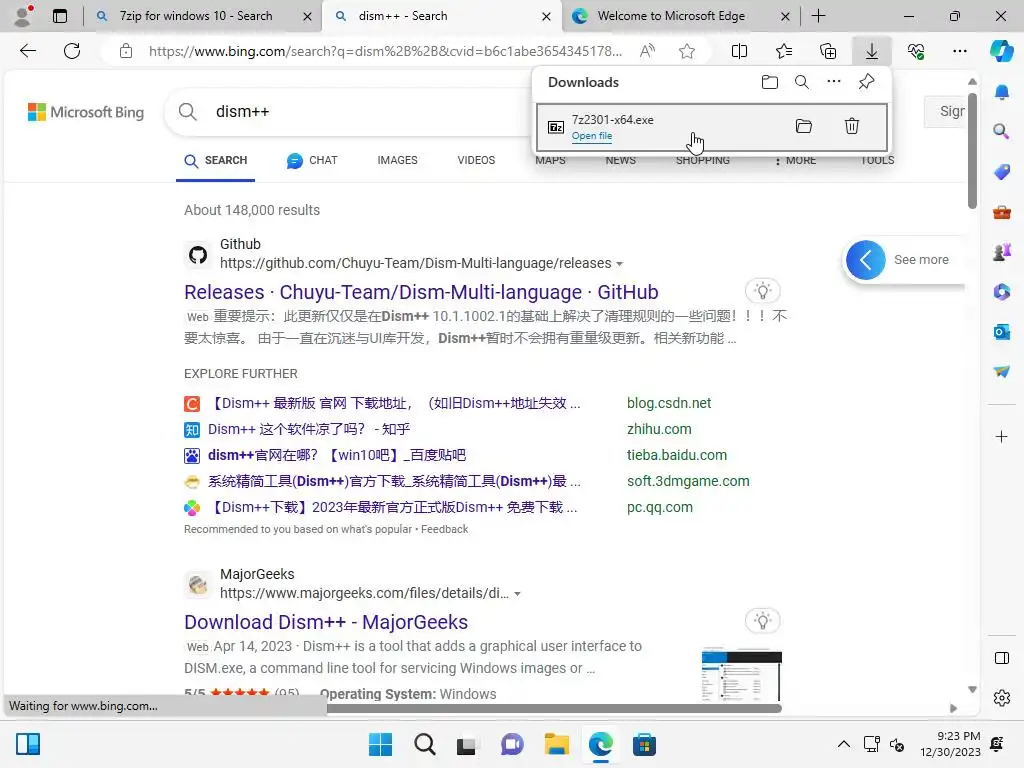The height and width of the screenshot is (768, 1024).
Task: Open a new browser tab
Action: 818,16
